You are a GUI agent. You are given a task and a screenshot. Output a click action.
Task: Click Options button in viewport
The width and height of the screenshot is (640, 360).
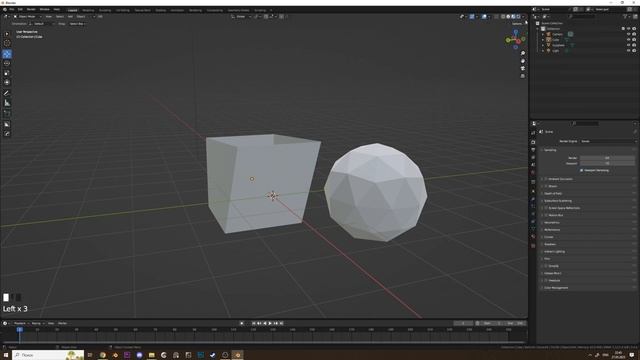[x=517, y=24]
